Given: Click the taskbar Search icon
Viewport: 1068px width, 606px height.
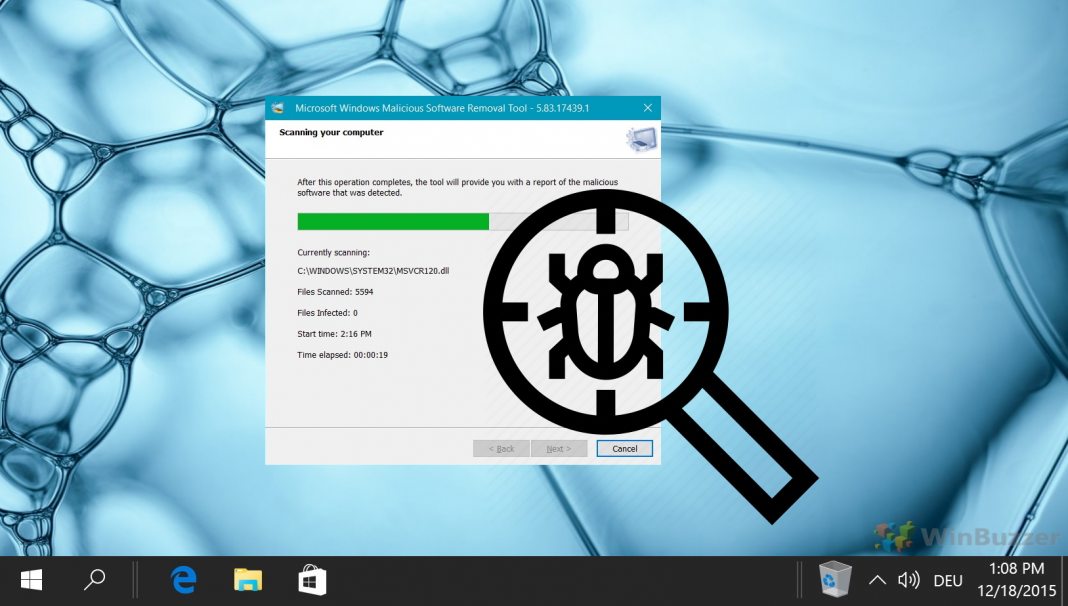Looking at the screenshot, I should pyautogui.click(x=95, y=580).
